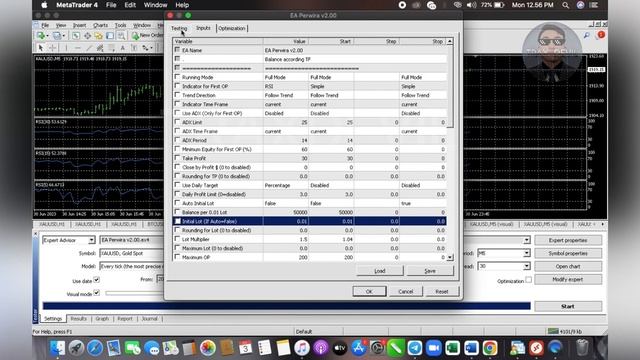Viewport: 640px width, 360px height.
Task: Click the Lot Multiplier value cell 1.5
Action: [x=286, y=239]
